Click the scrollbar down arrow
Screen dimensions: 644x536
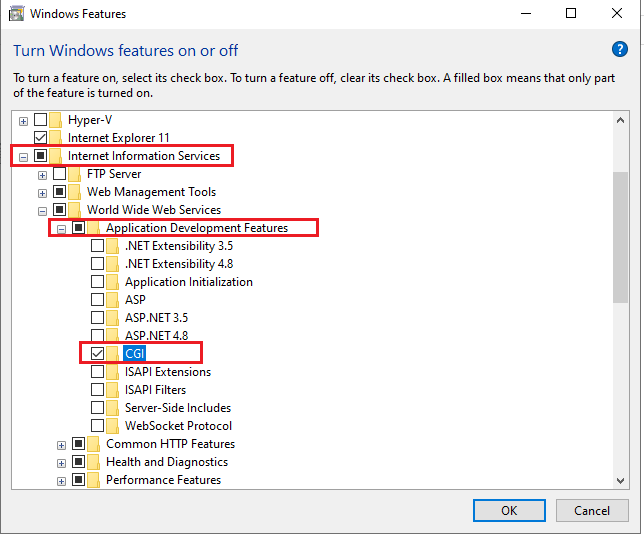[620, 480]
